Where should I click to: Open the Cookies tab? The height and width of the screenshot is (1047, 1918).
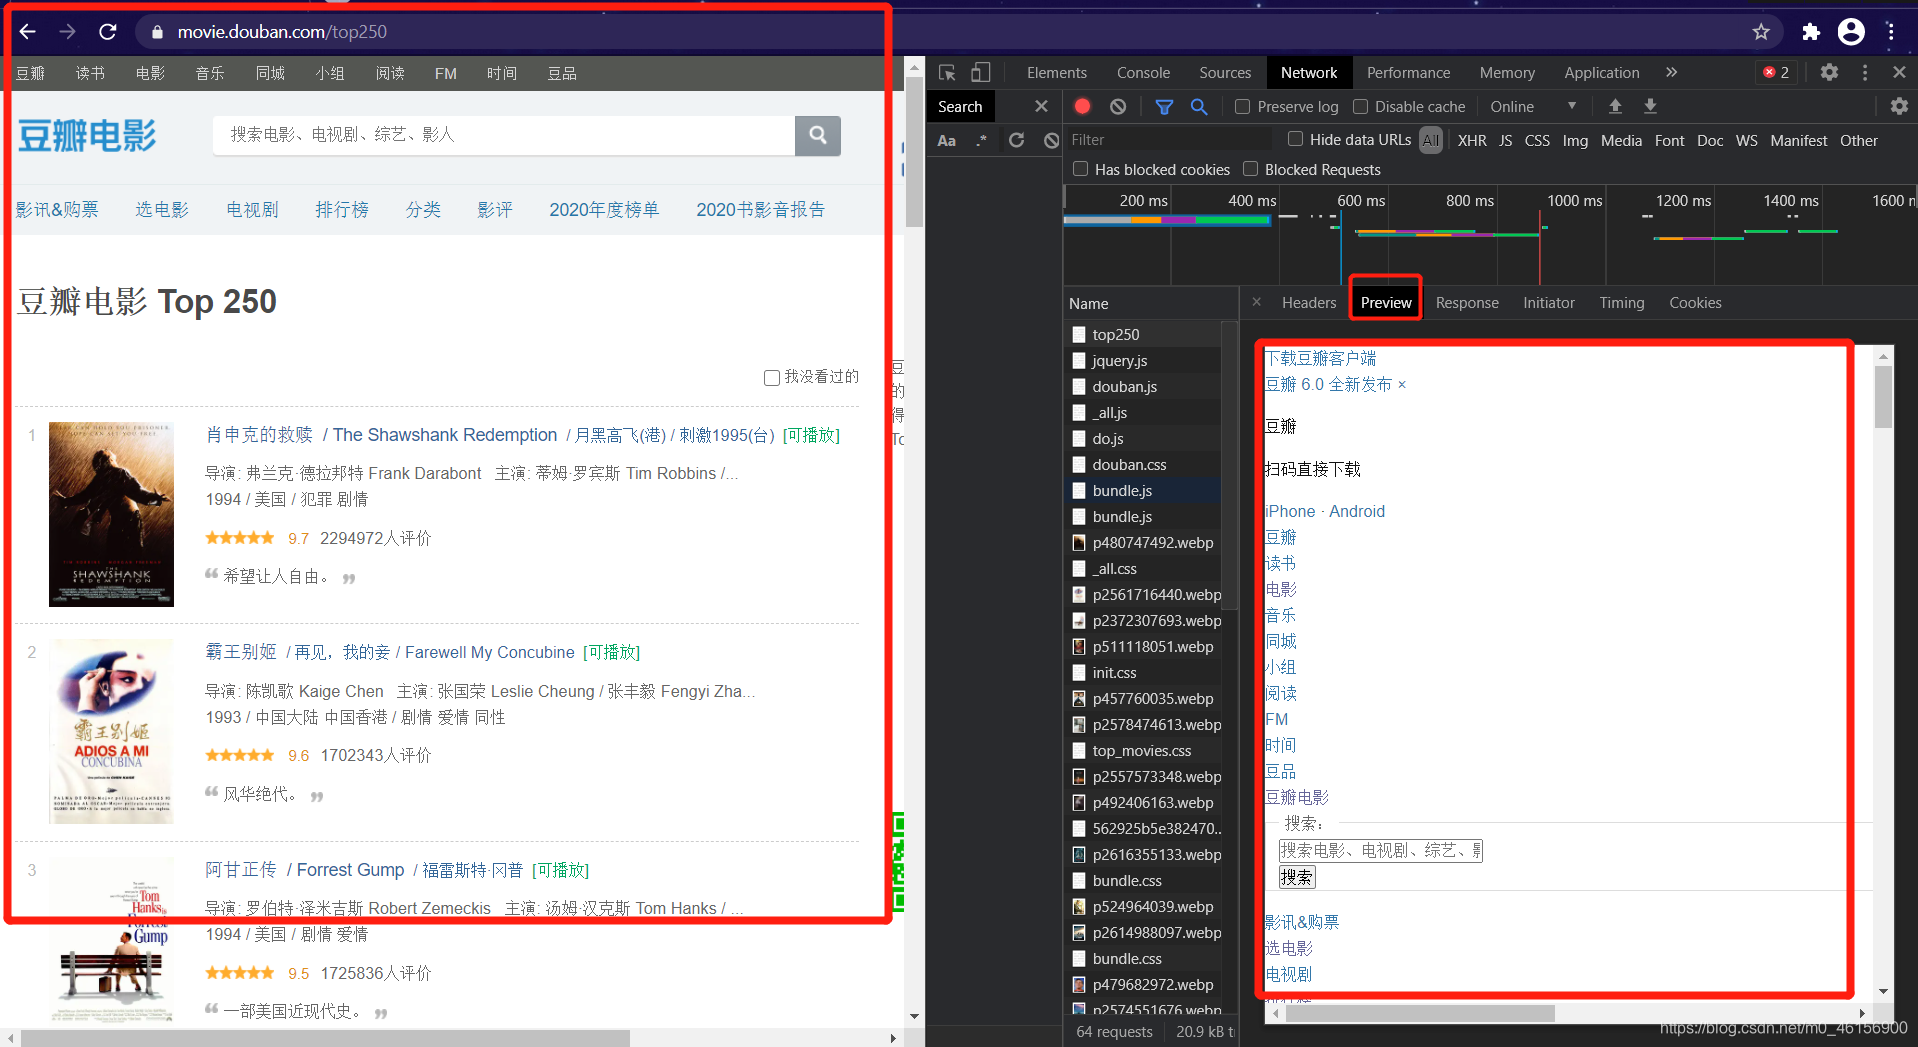click(x=1695, y=302)
